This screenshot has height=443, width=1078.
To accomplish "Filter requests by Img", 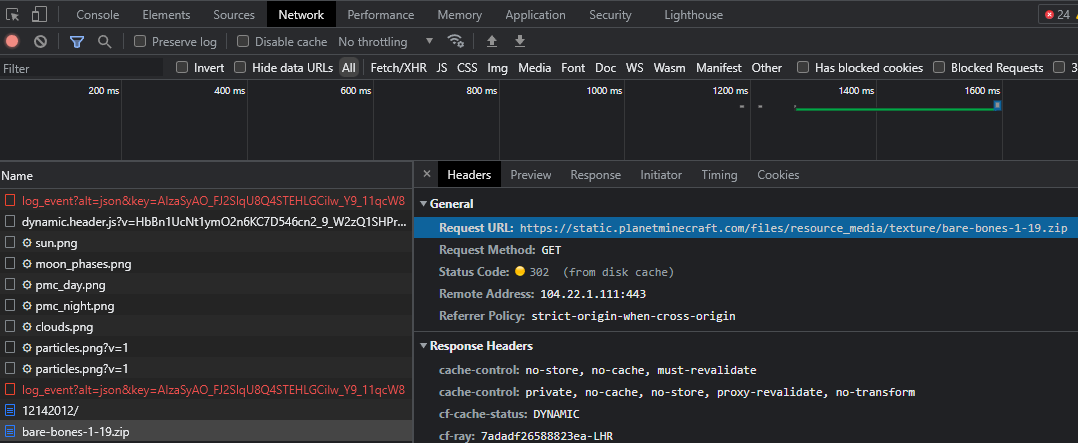I will pyautogui.click(x=498, y=67).
